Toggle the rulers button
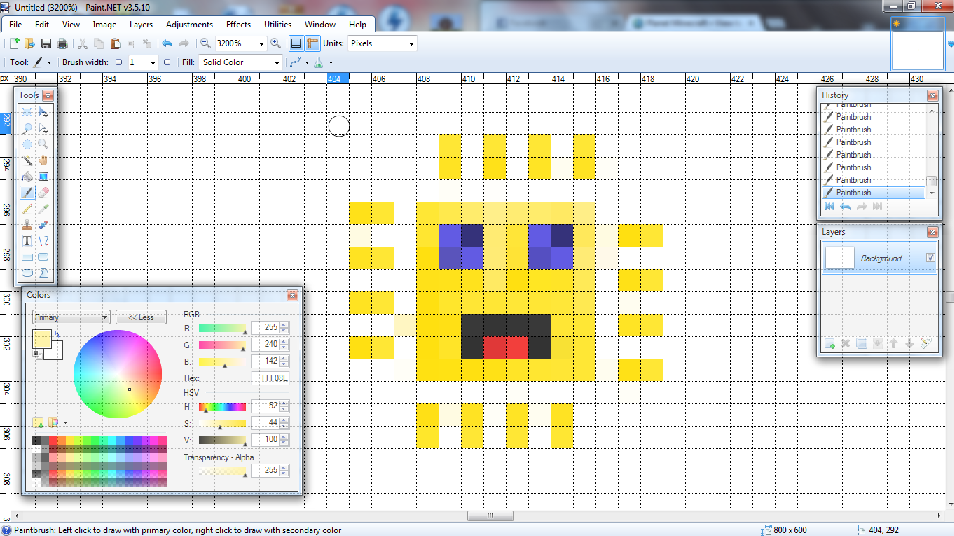This screenshot has width=954, height=536. click(x=312, y=43)
